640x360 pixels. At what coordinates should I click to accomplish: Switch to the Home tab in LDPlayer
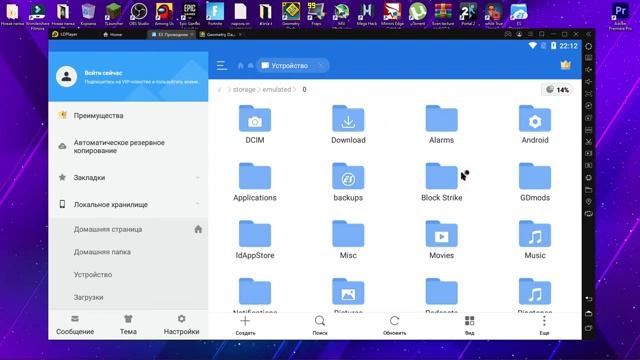[112, 35]
